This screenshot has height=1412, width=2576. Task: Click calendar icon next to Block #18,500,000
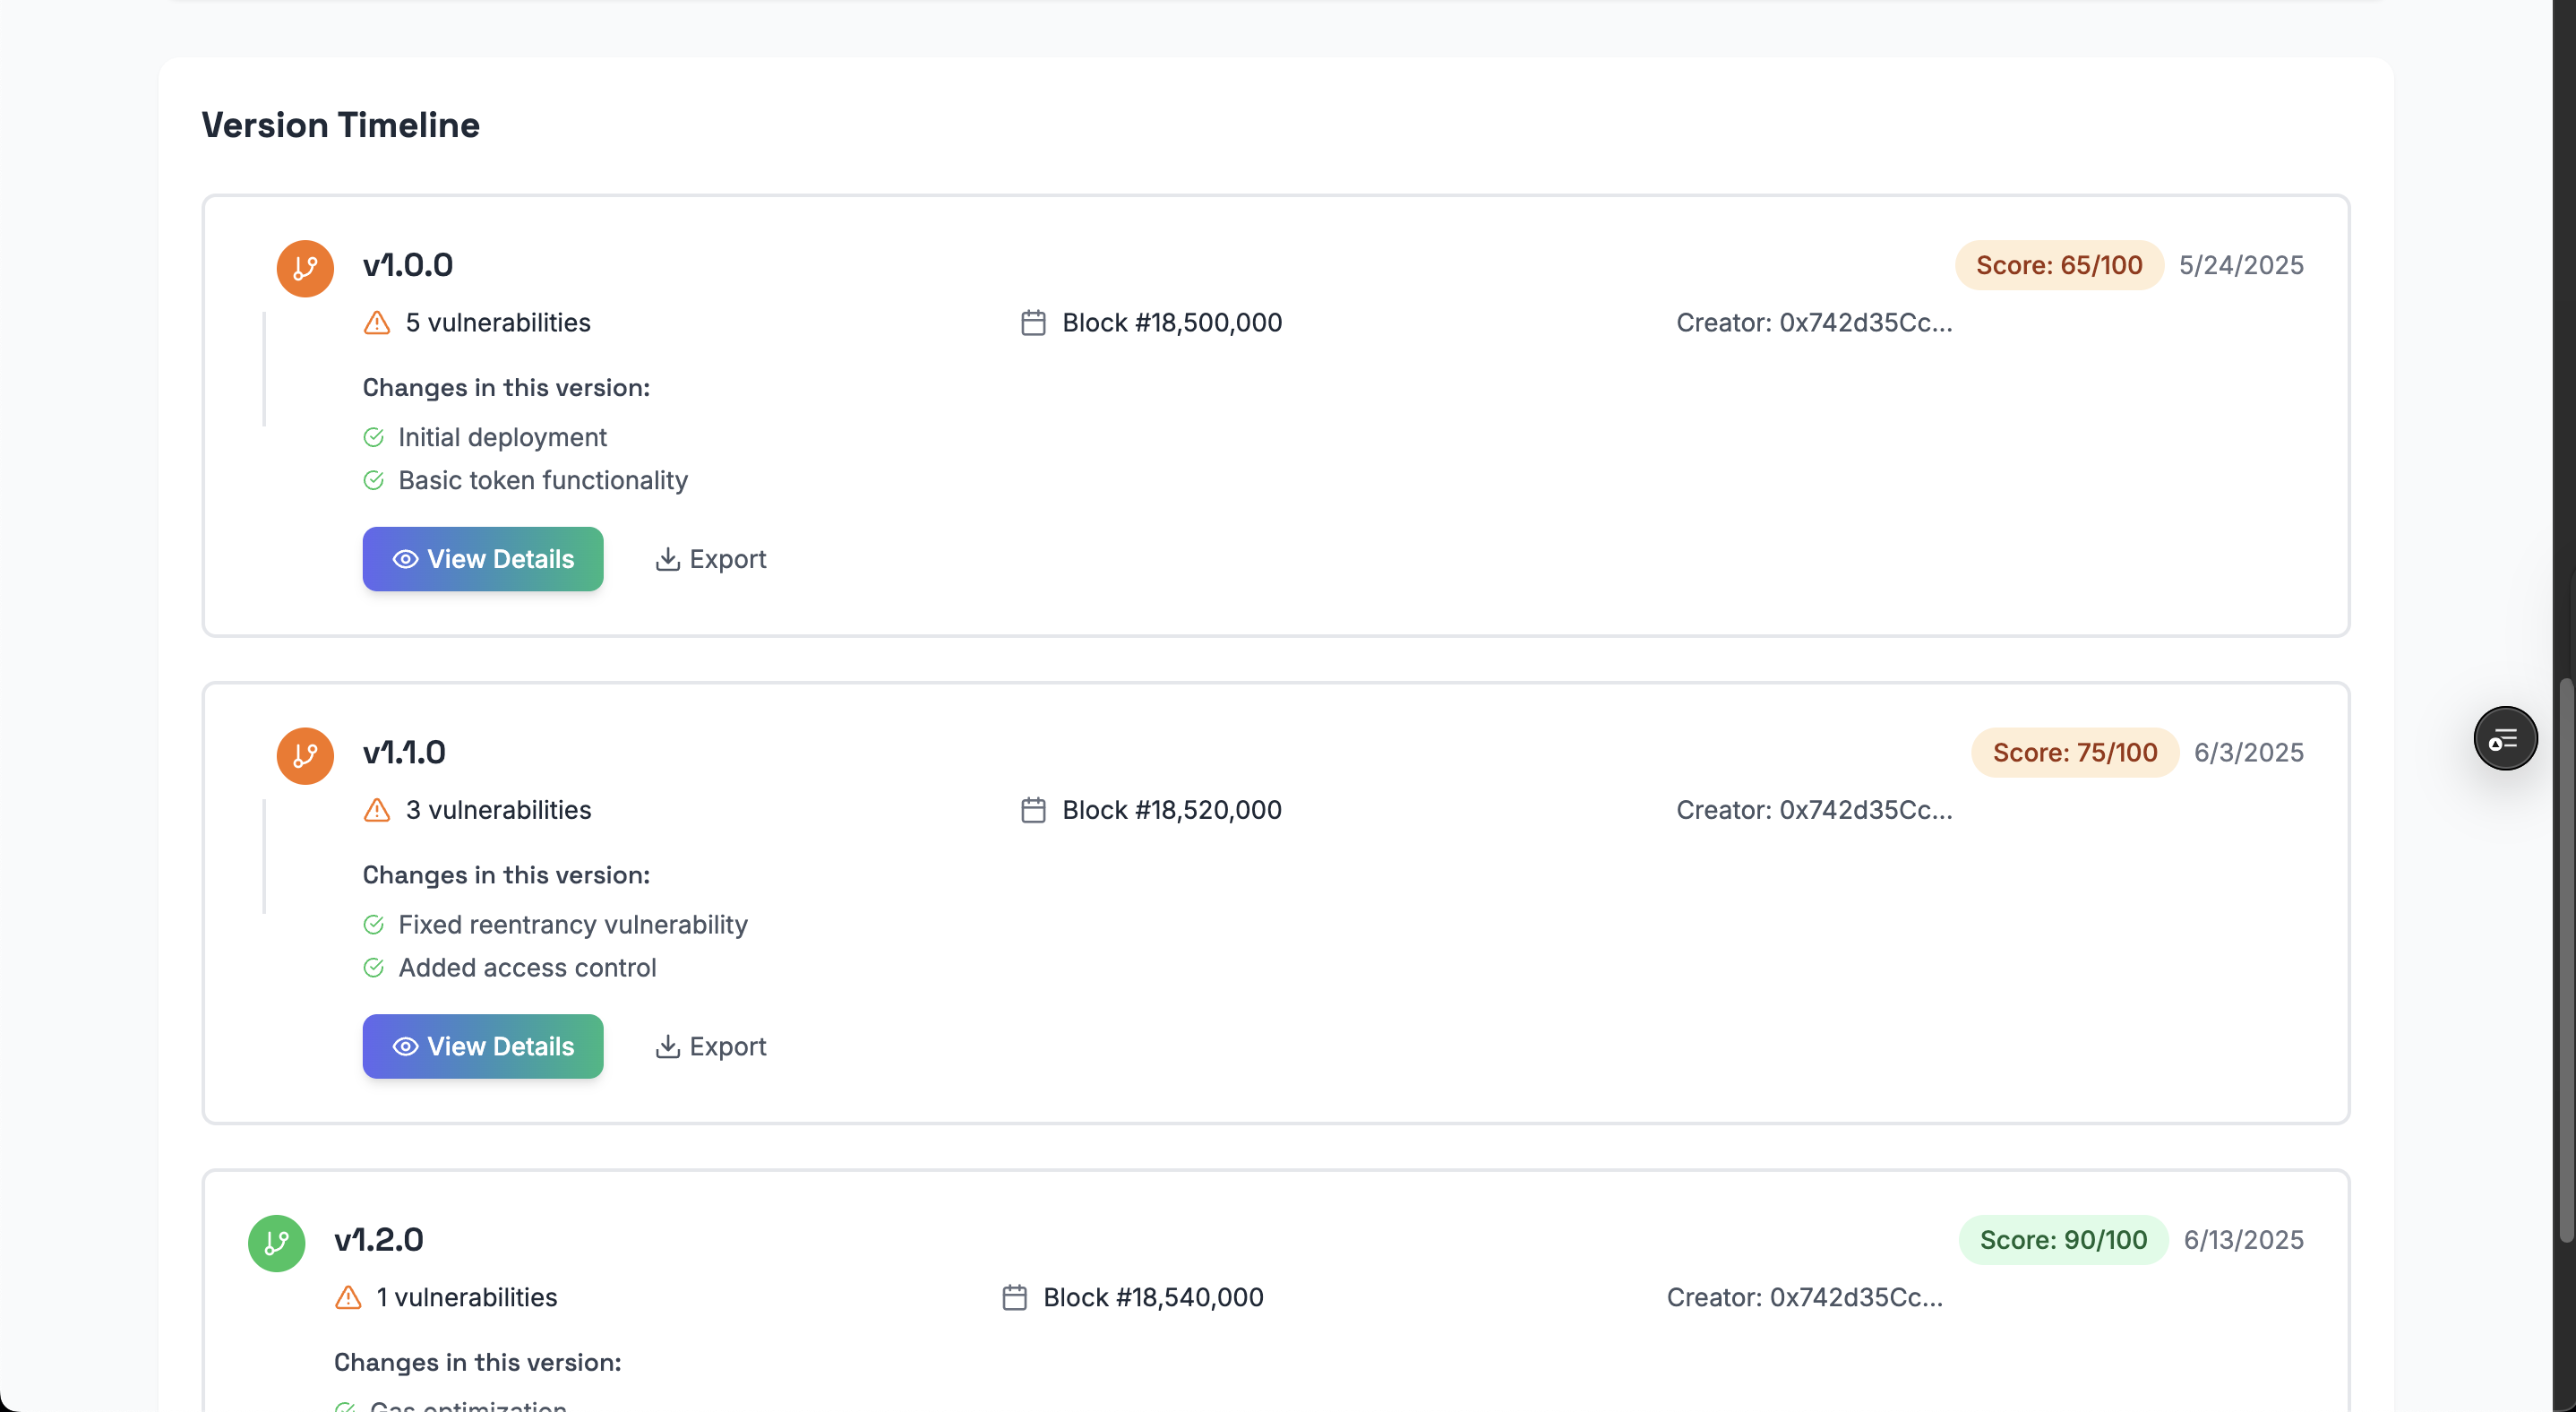click(1033, 323)
